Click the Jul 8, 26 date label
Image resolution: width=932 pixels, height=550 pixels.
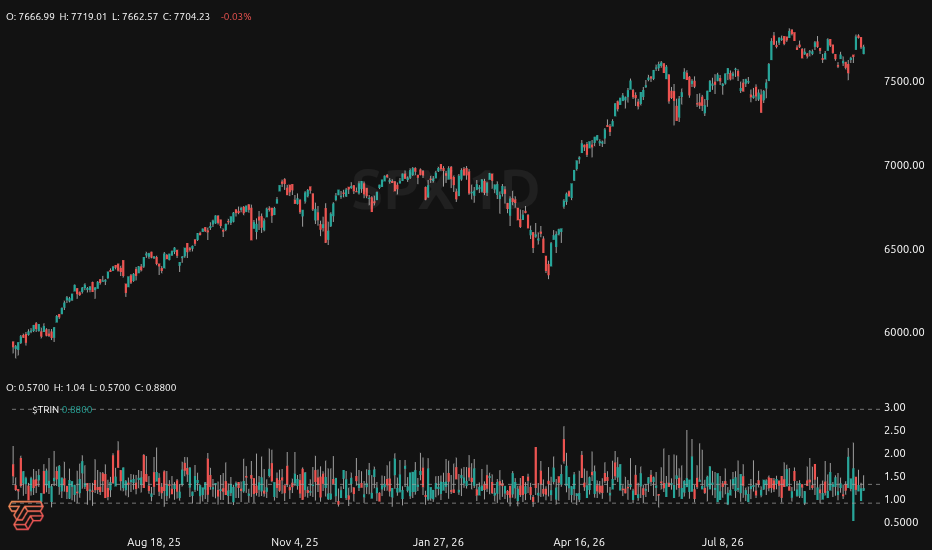722,542
